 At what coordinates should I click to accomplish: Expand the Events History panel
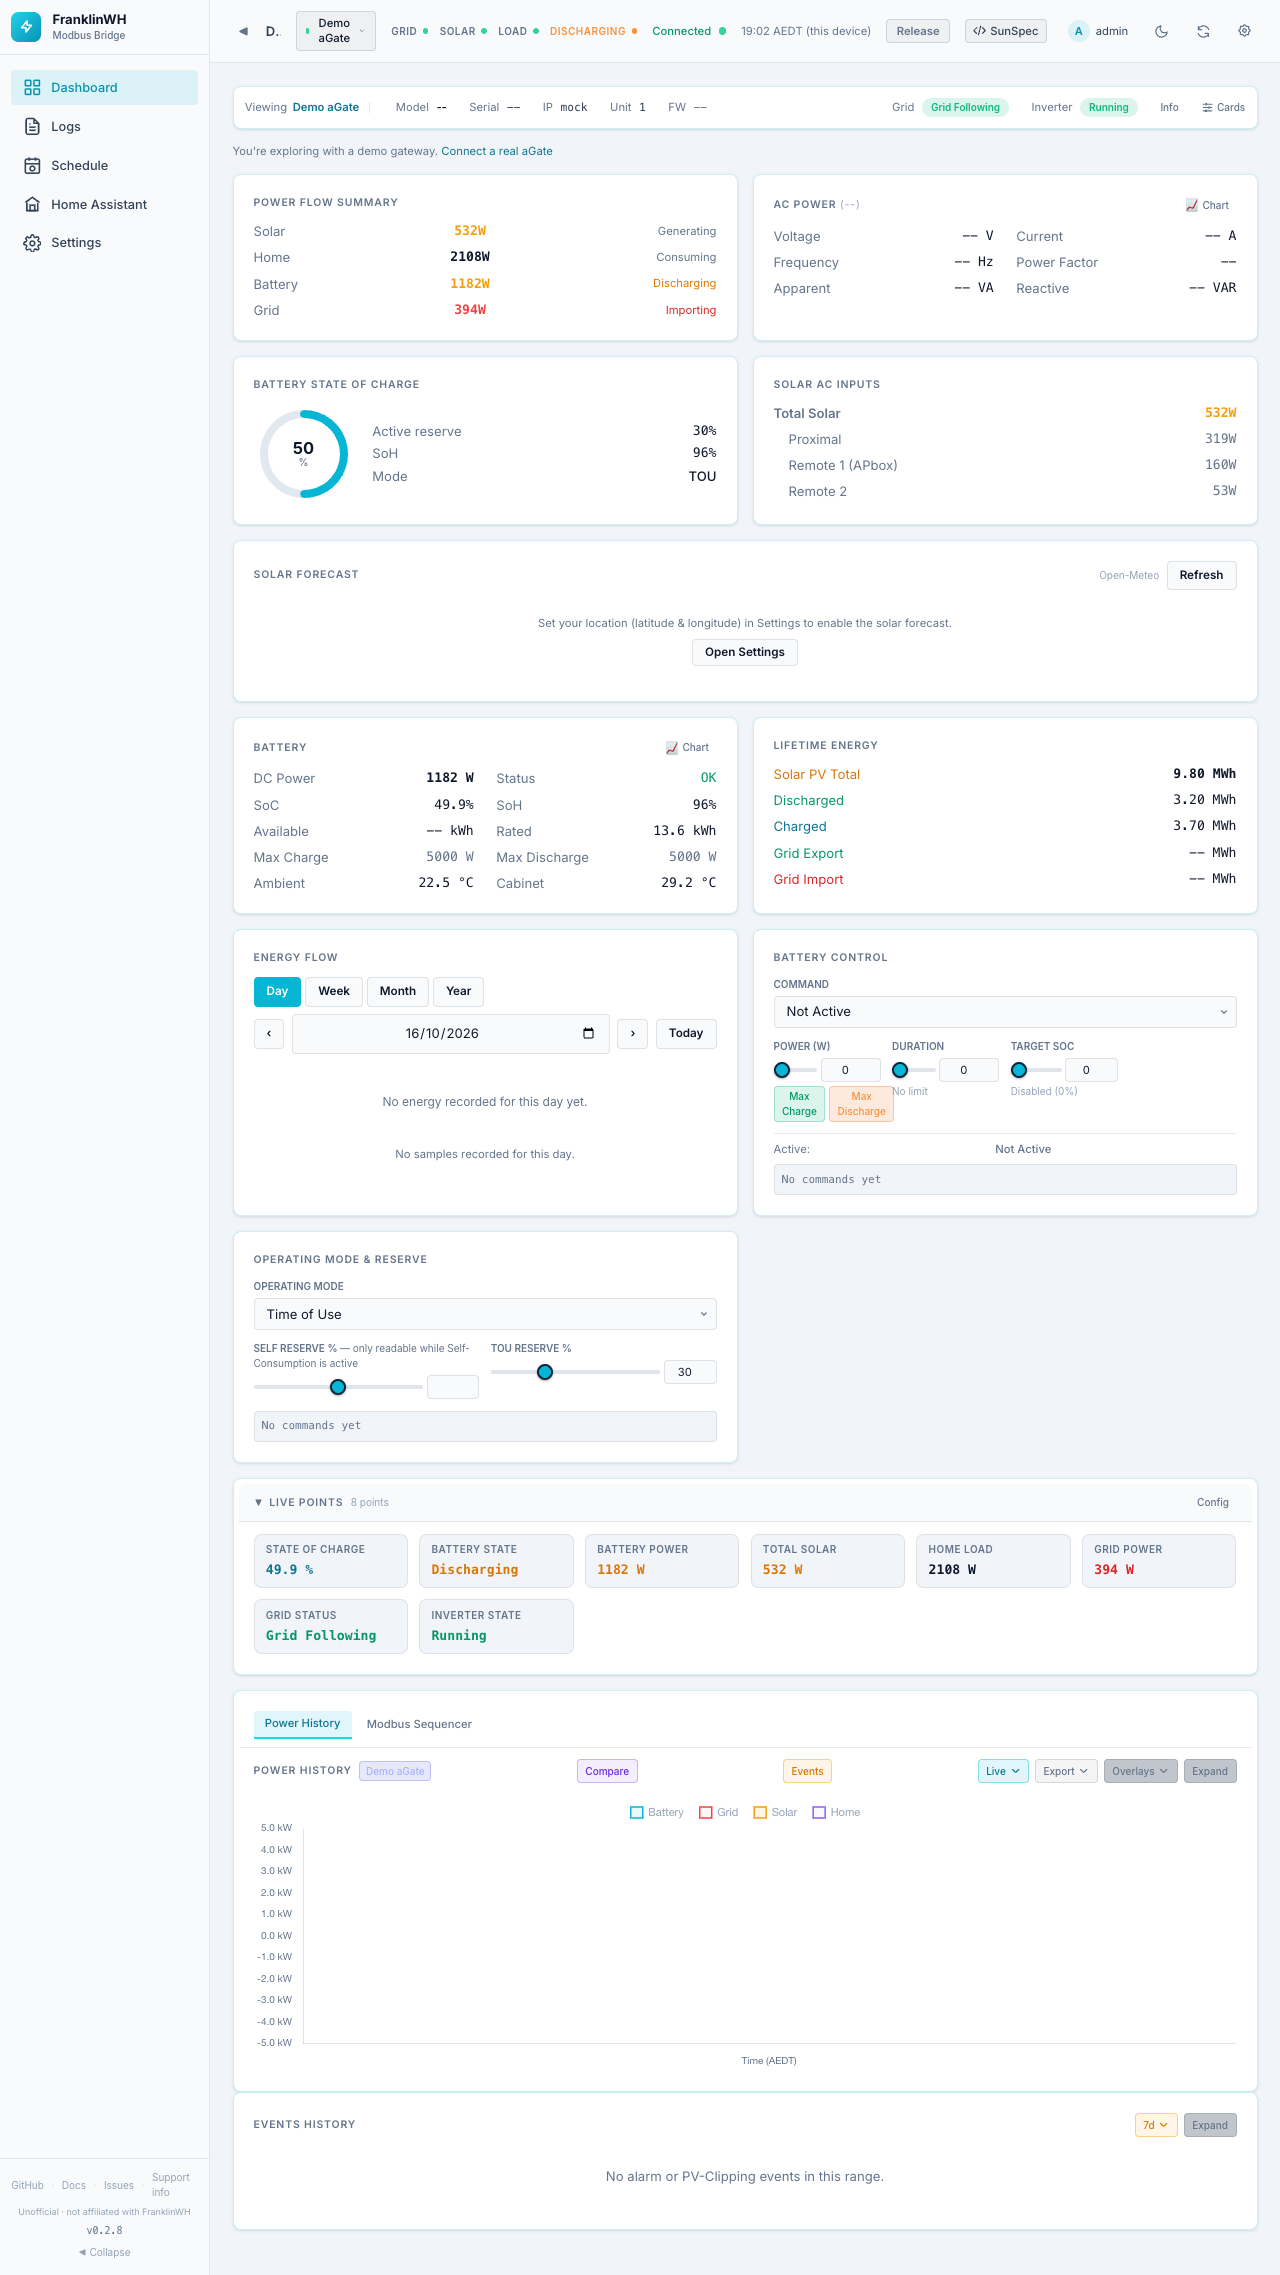[x=1210, y=2125]
